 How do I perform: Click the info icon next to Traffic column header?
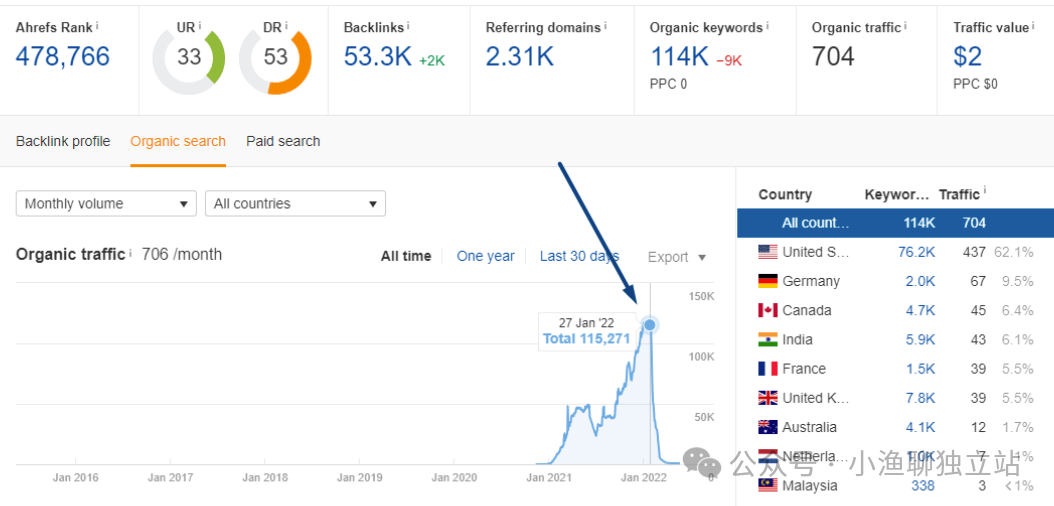tap(985, 192)
